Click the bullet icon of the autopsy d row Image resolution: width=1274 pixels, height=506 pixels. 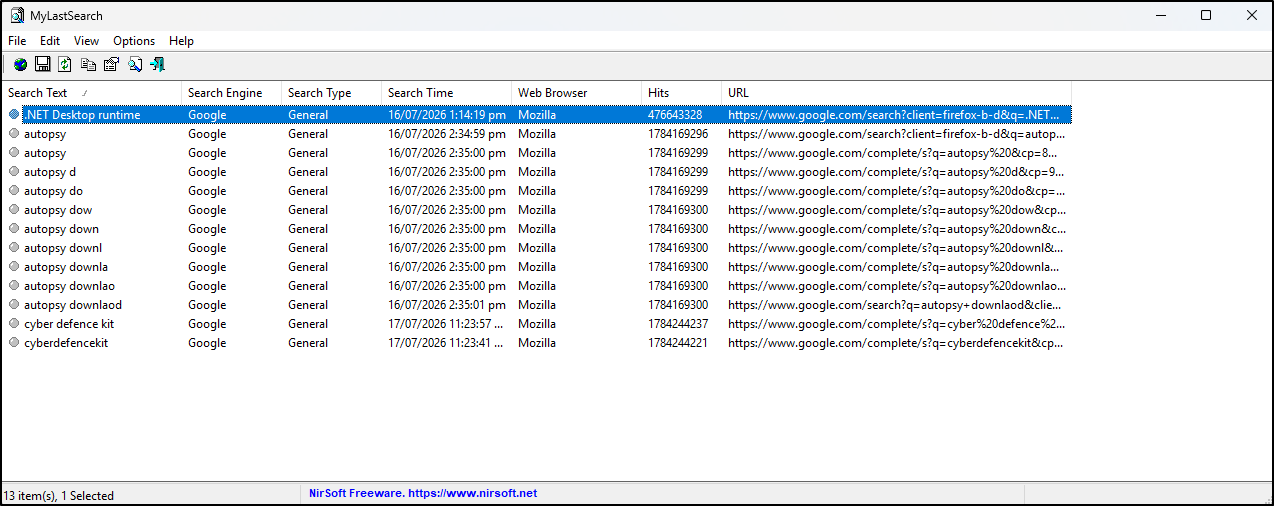click(x=14, y=172)
